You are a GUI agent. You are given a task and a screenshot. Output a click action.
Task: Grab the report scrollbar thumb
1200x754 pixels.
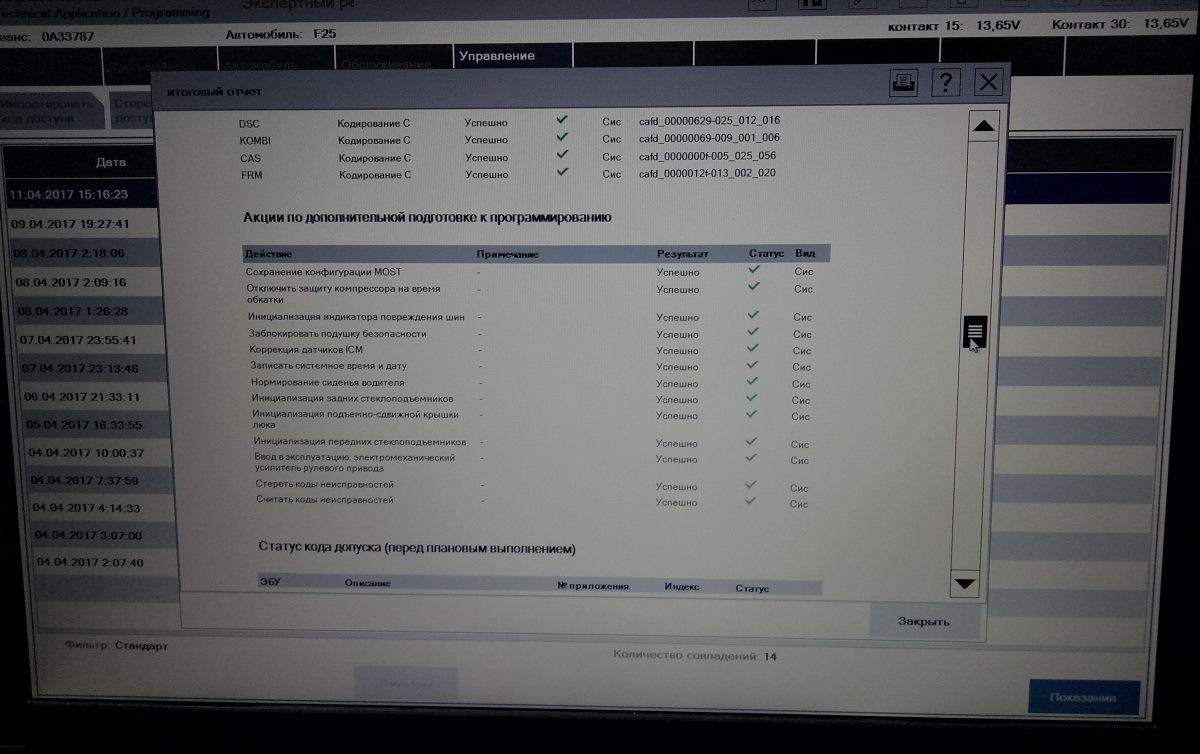[976, 330]
